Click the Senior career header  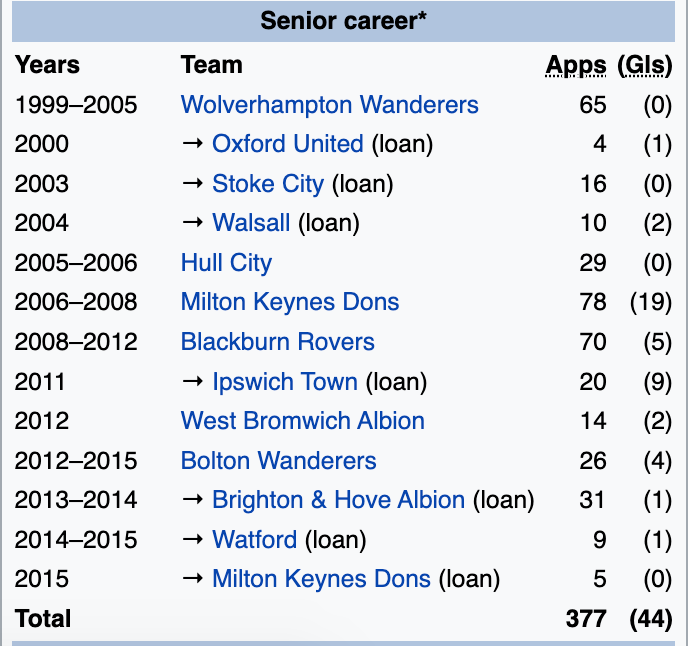pyautogui.click(x=344, y=21)
